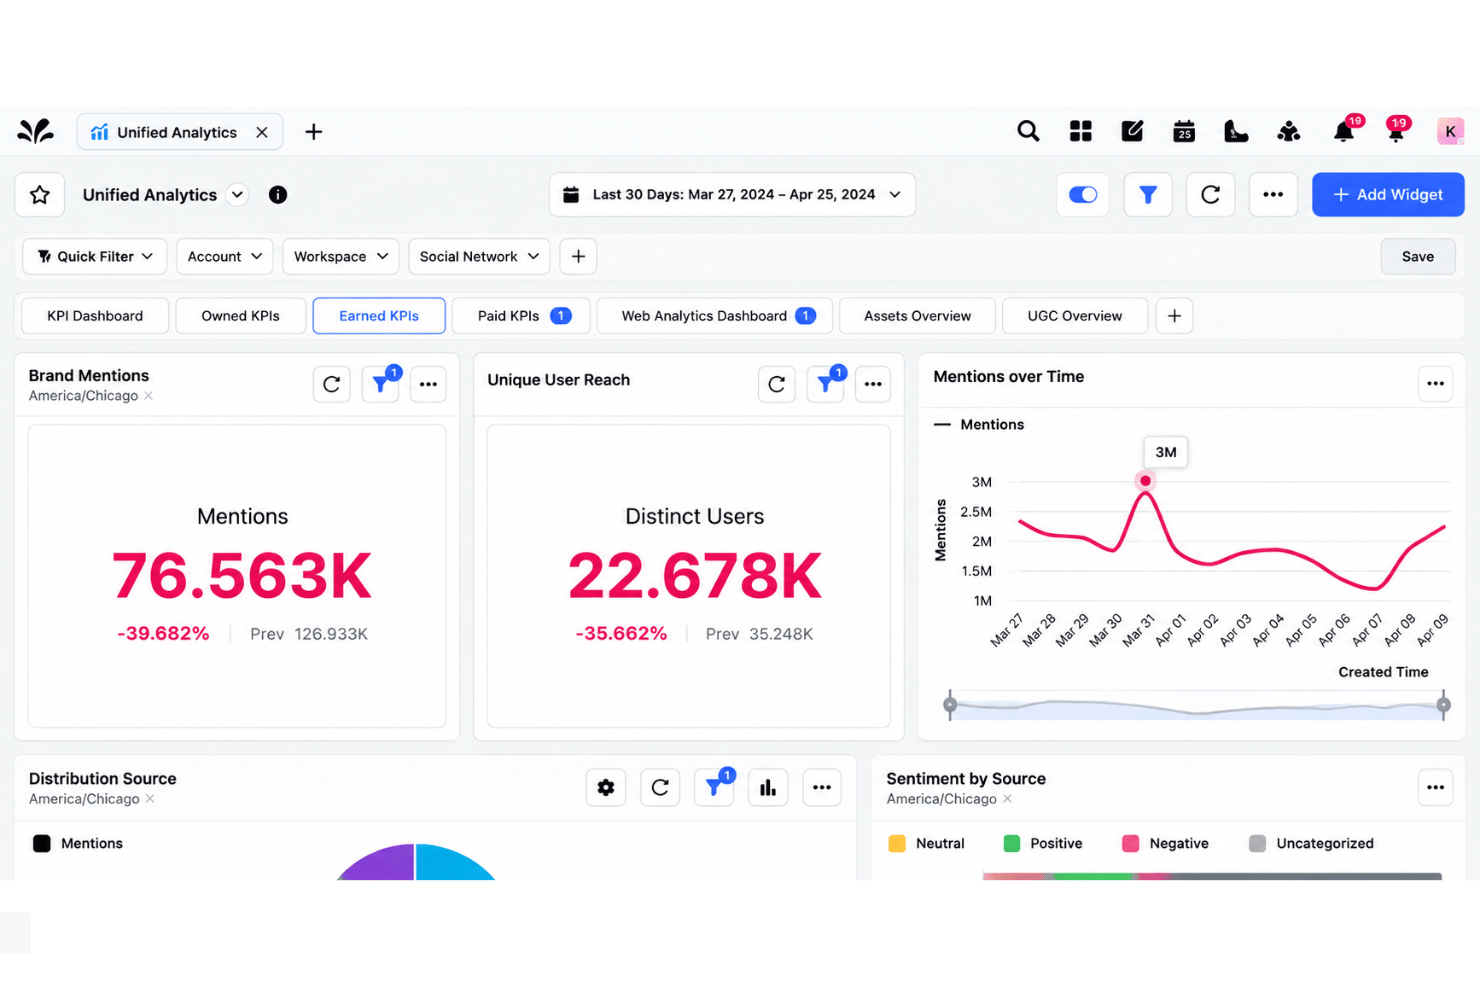This screenshot has height=987, width=1480.
Task: Open black bell notifications icon
Action: 1344,131
